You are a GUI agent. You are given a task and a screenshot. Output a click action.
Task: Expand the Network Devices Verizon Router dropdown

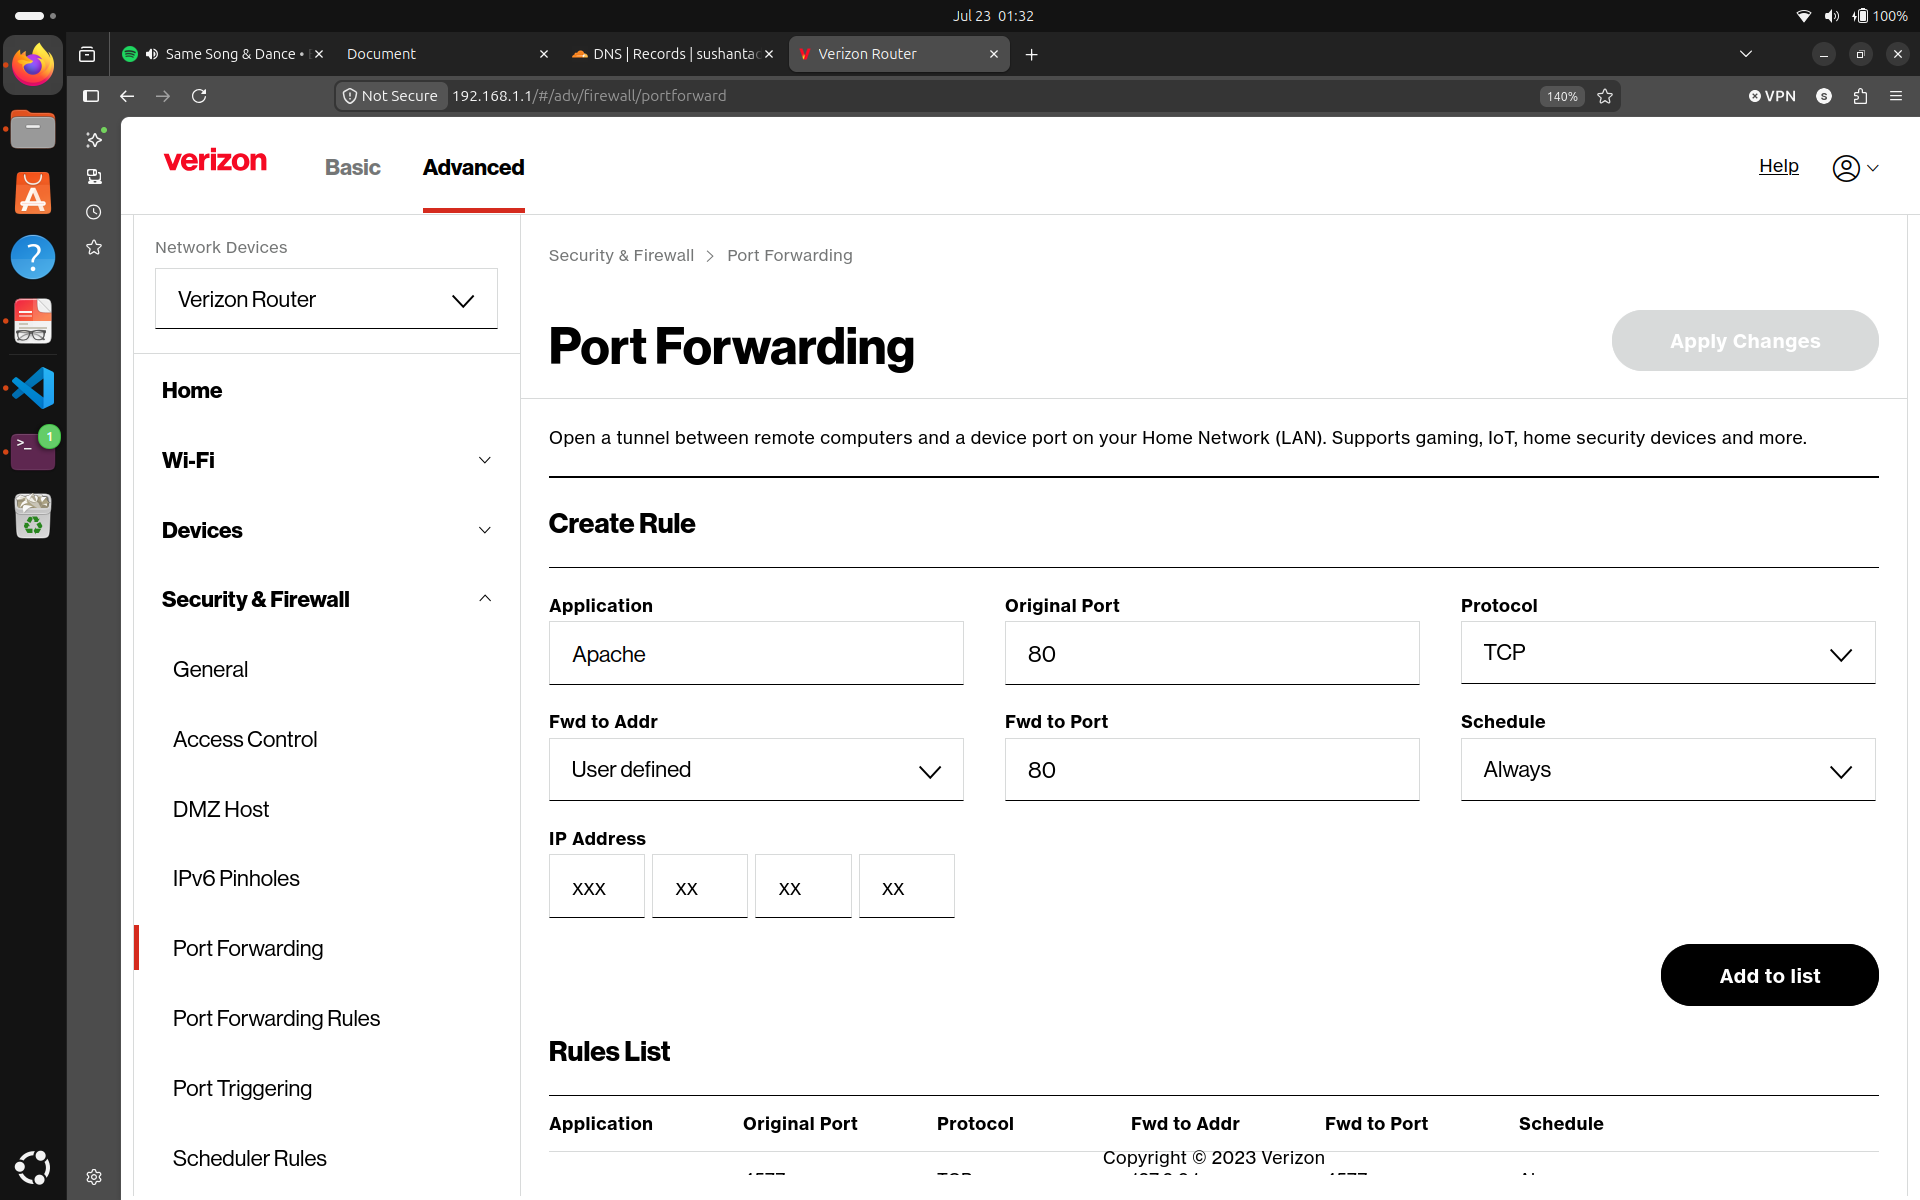326,299
